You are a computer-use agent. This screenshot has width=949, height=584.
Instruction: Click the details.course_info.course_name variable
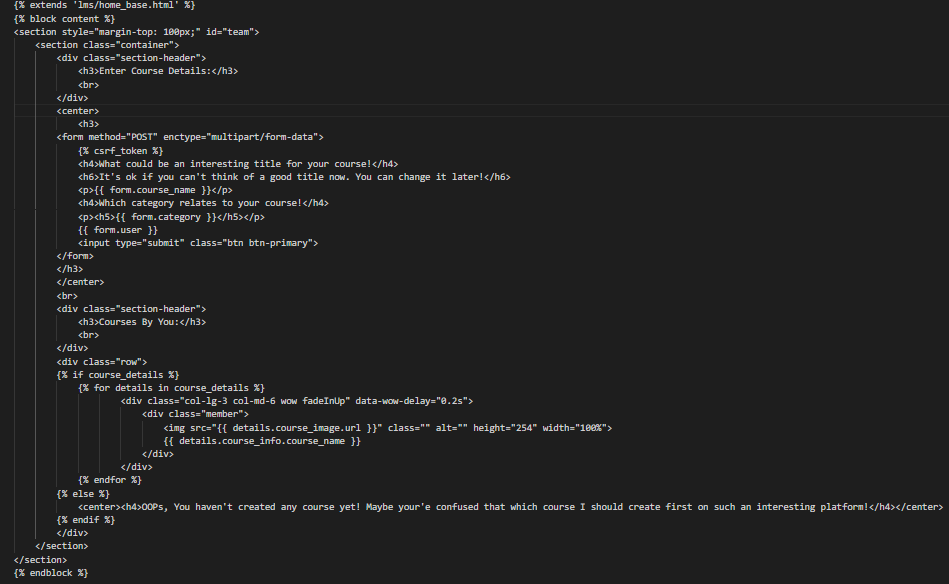tap(261, 441)
